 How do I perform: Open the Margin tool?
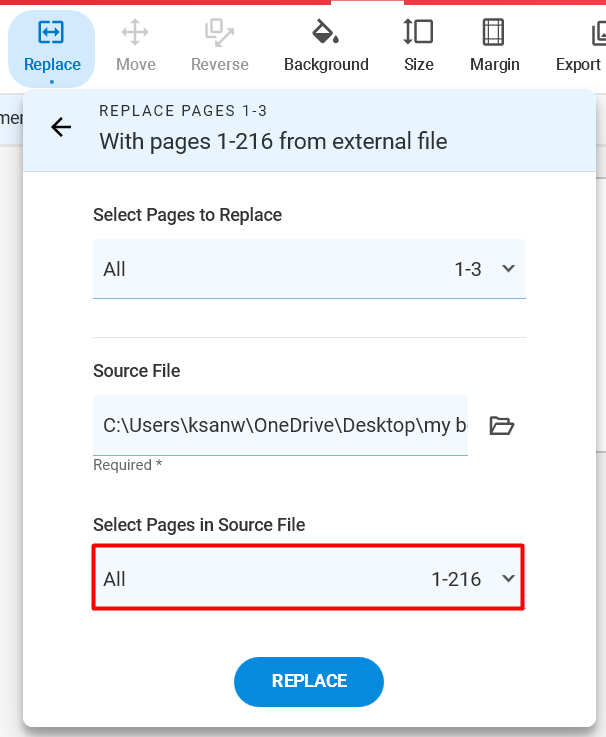(x=495, y=47)
